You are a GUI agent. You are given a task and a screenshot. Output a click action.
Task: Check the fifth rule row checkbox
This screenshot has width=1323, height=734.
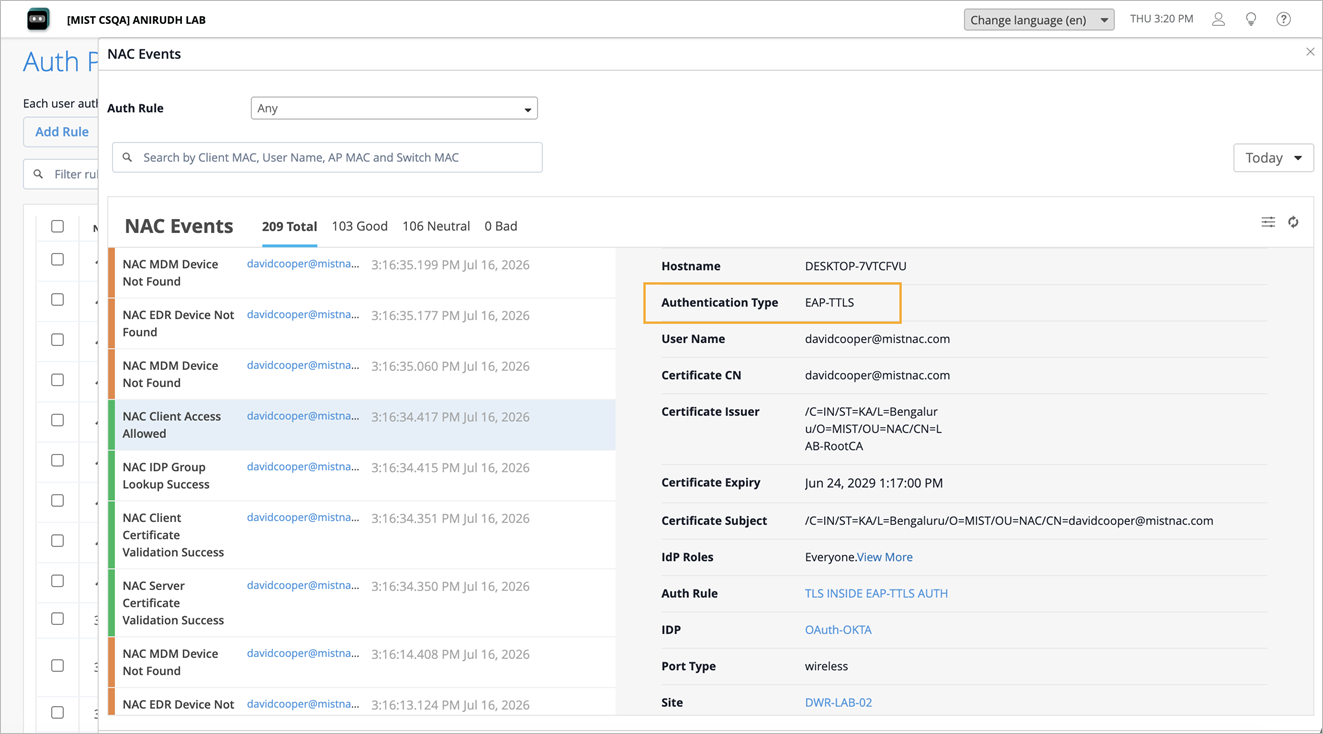pyautogui.click(x=57, y=420)
